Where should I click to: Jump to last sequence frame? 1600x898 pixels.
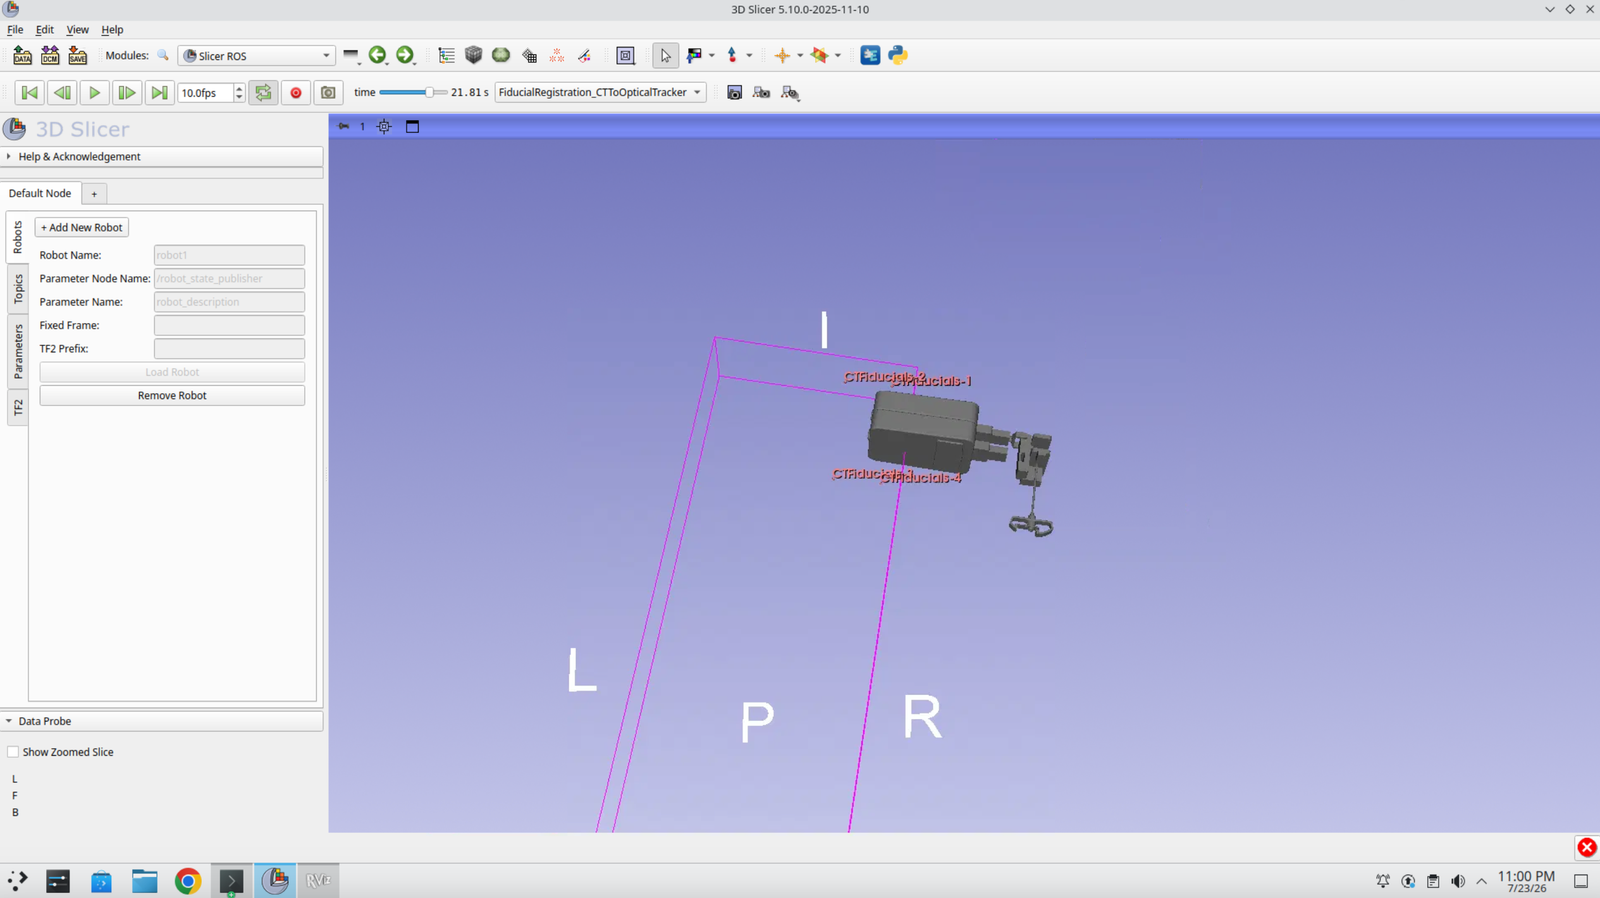tap(159, 93)
